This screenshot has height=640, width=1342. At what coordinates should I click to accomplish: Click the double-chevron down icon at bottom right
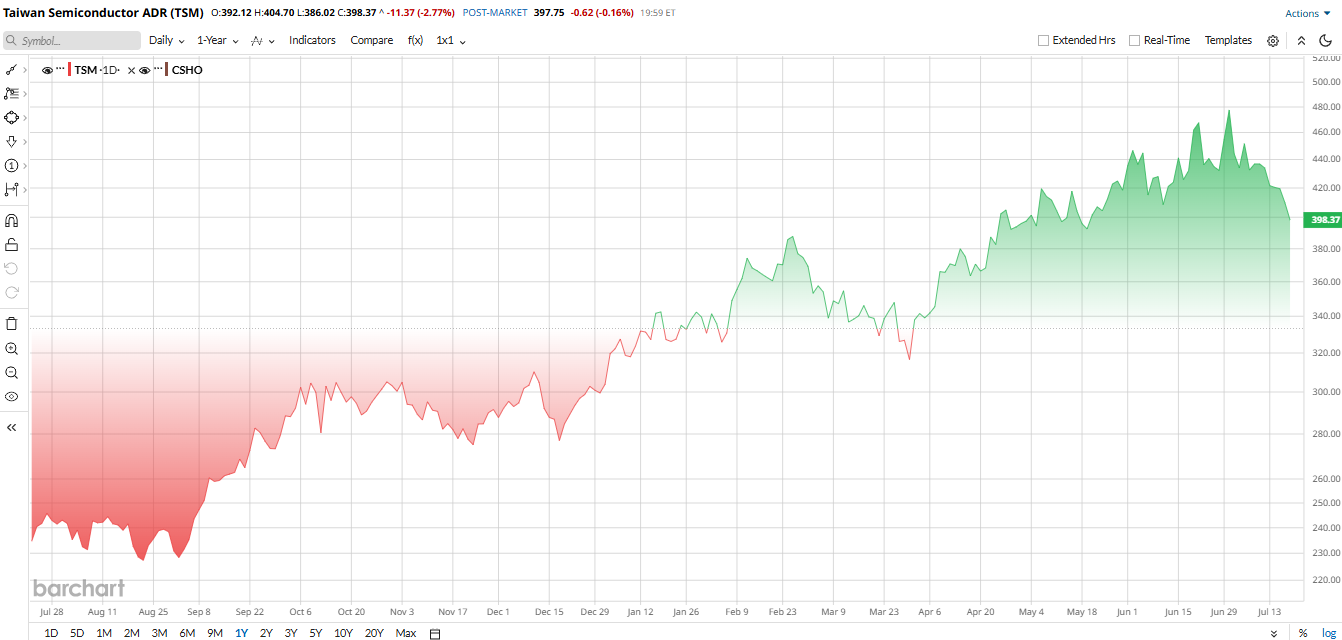pos(1274,633)
